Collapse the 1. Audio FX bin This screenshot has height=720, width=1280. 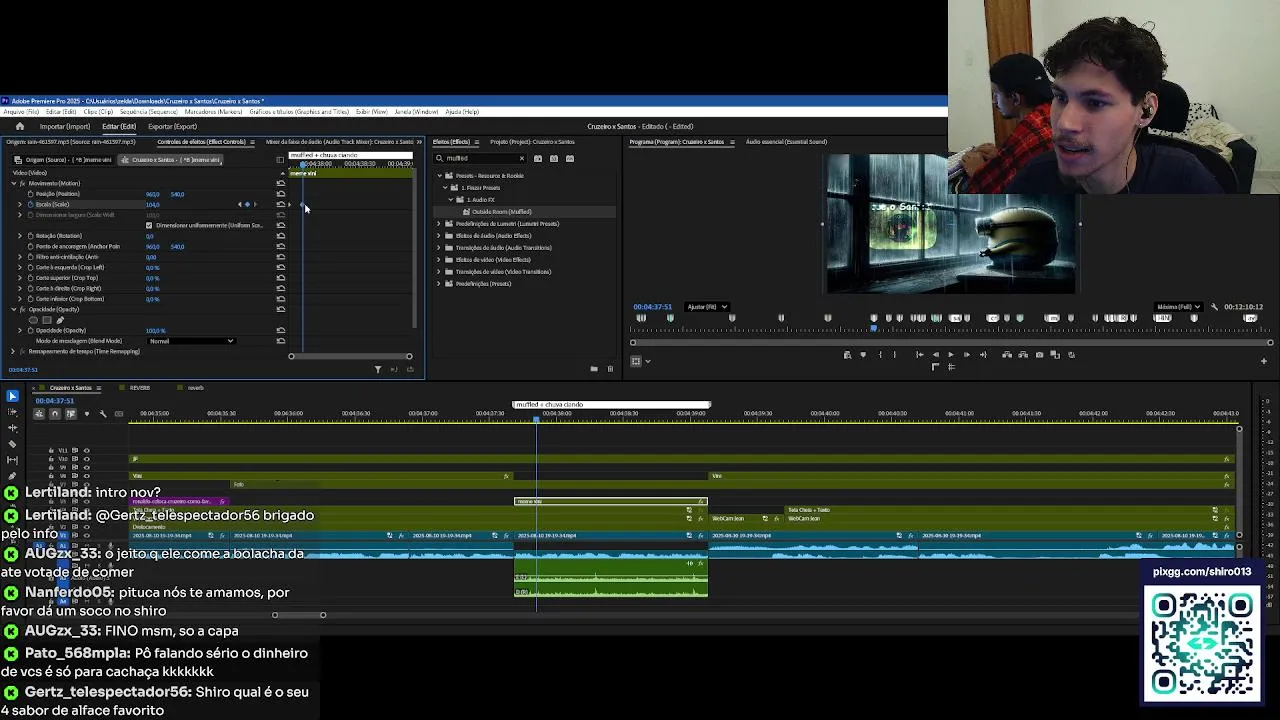pos(451,200)
